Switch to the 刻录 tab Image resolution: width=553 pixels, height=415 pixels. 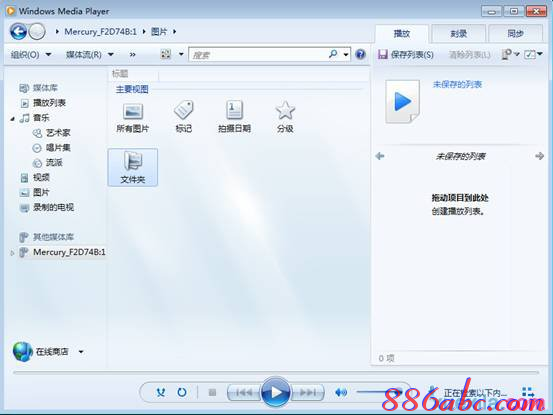click(x=458, y=34)
